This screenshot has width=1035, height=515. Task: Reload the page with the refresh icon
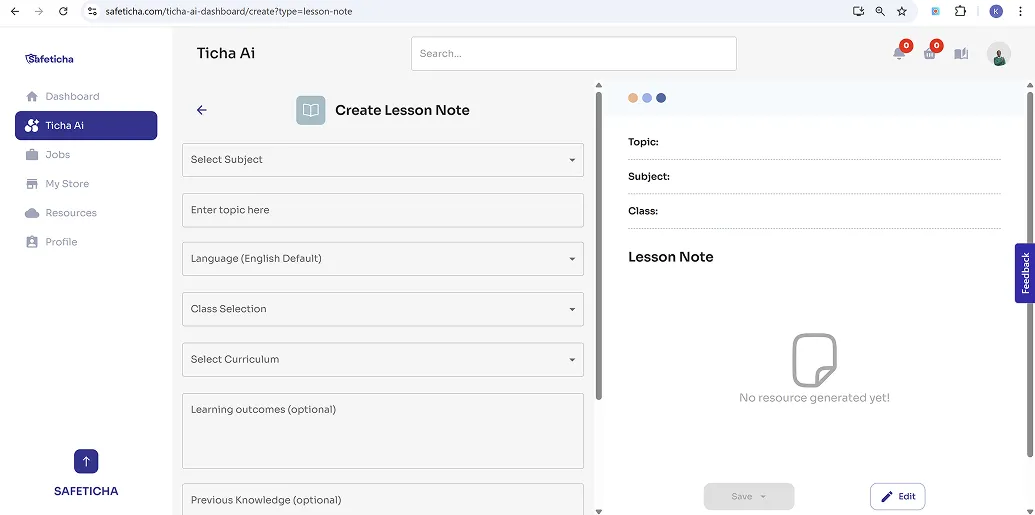[63, 11]
